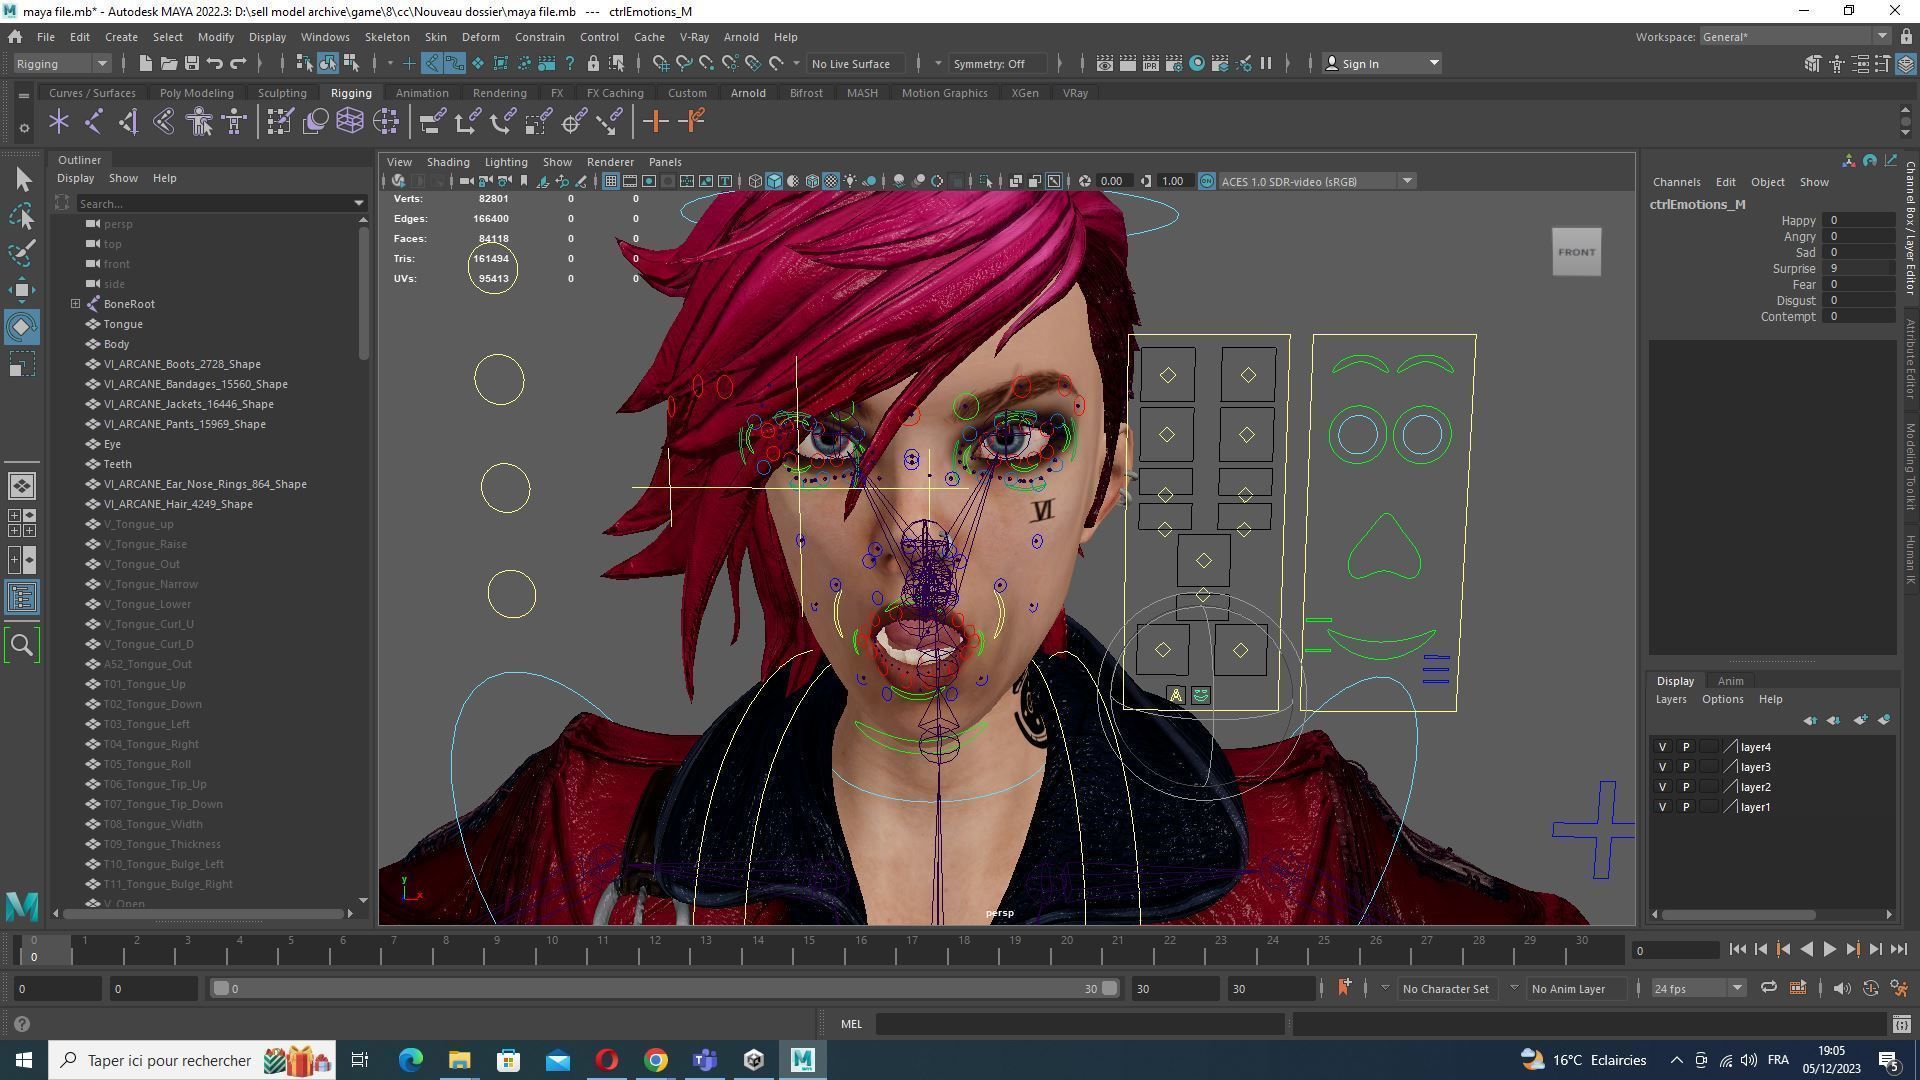Toggle playback P box of layer2
The width and height of the screenshot is (1920, 1080).
(x=1685, y=787)
